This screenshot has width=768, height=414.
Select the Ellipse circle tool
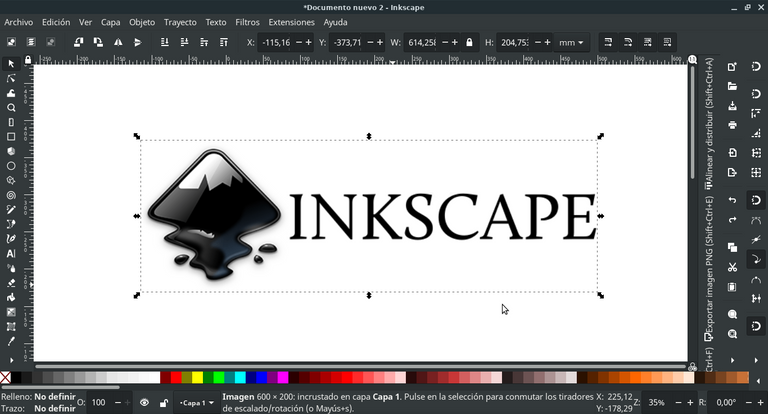(x=11, y=166)
